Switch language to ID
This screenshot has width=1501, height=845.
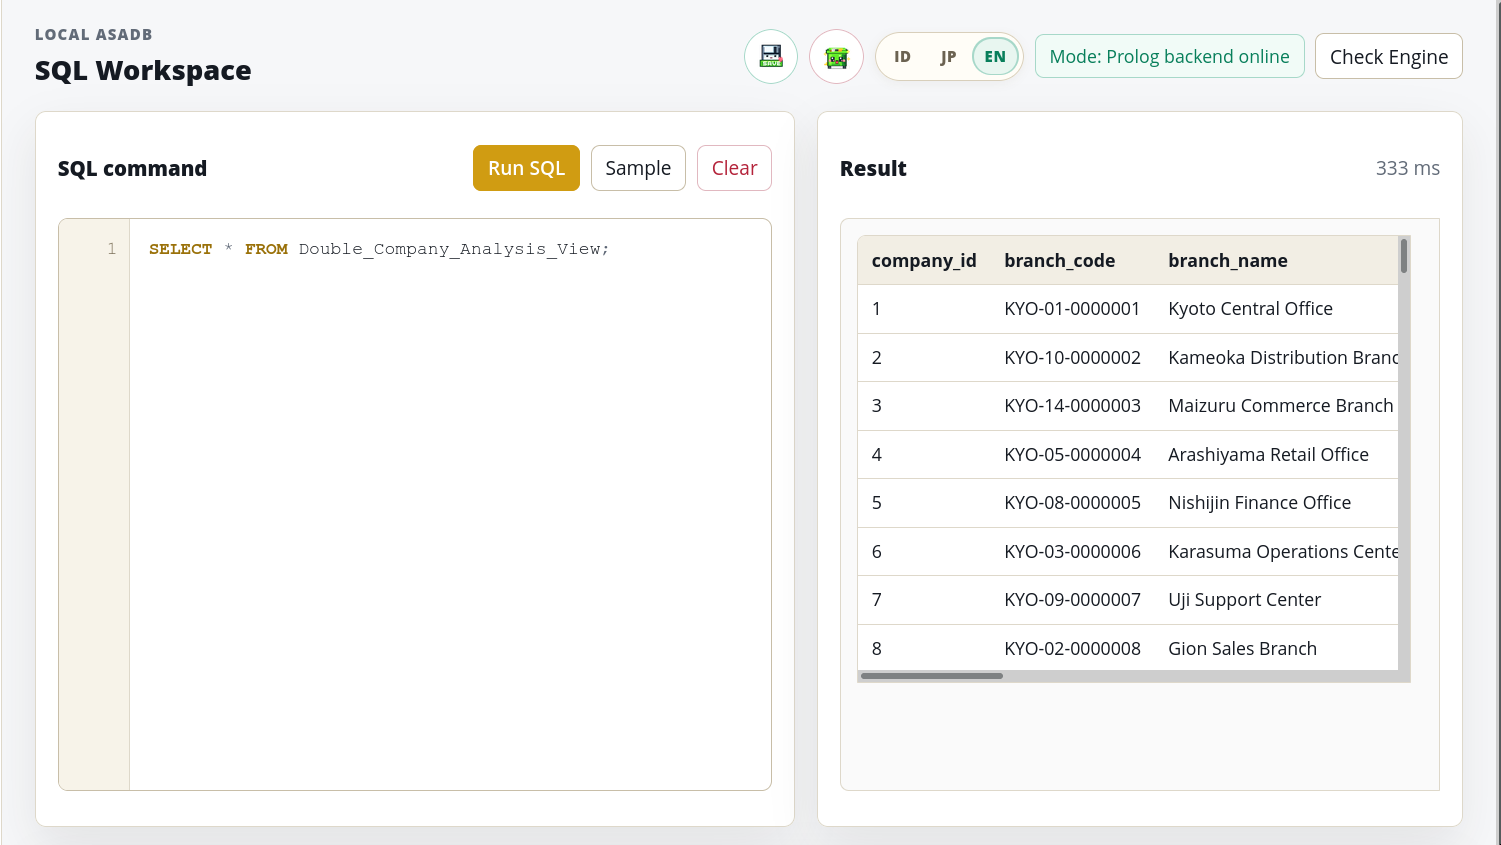(902, 57)
